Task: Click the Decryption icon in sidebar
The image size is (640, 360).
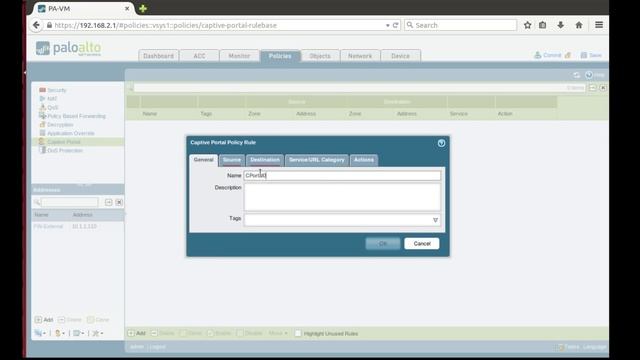Action: coord(42,124)
